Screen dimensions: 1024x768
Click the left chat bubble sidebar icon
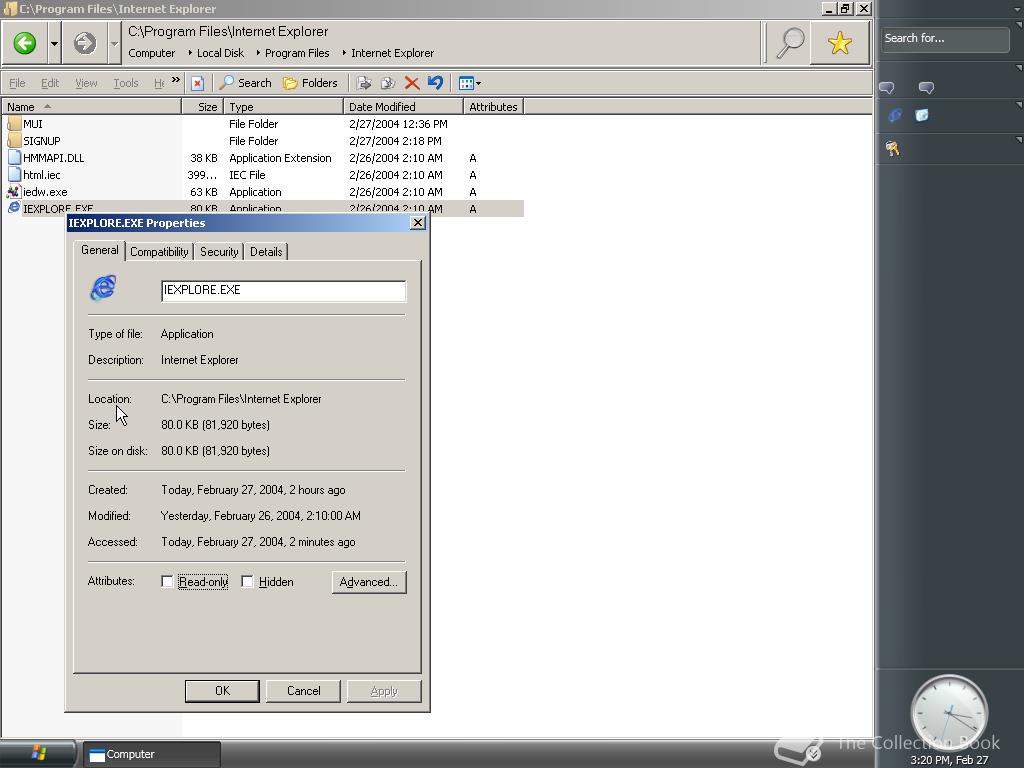point(886,88)
